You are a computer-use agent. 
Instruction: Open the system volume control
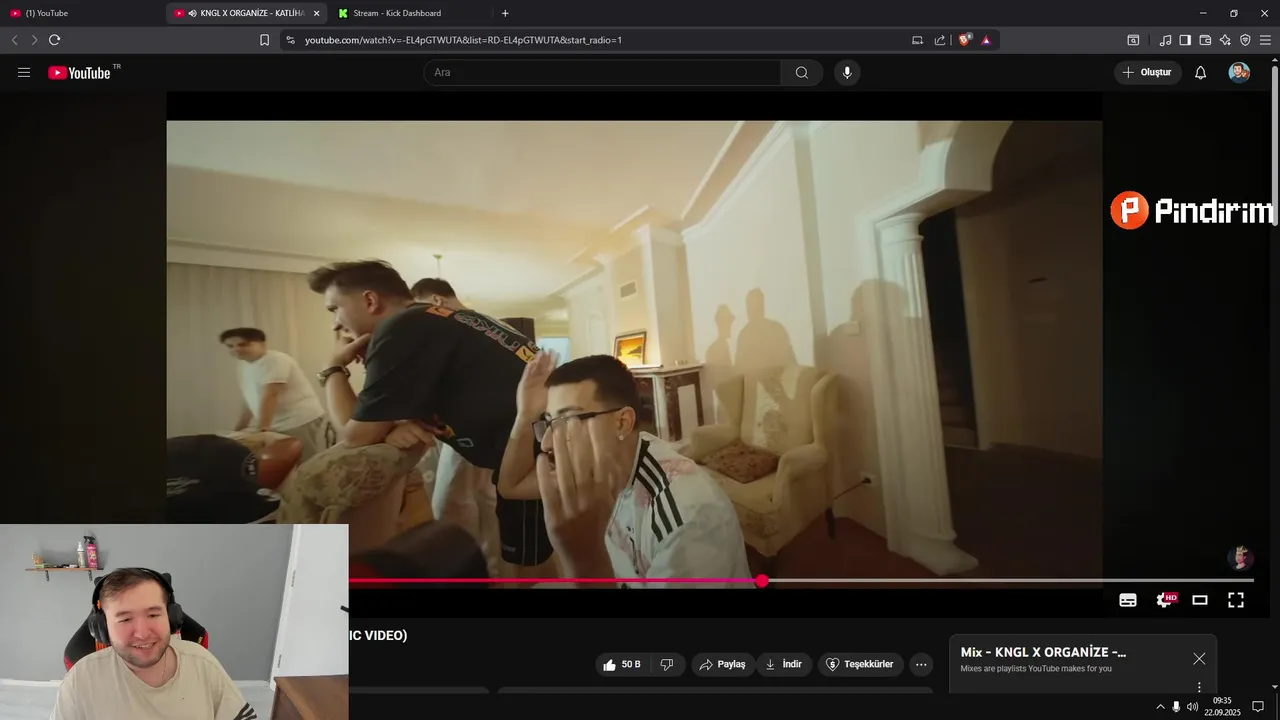point(1192,707)
